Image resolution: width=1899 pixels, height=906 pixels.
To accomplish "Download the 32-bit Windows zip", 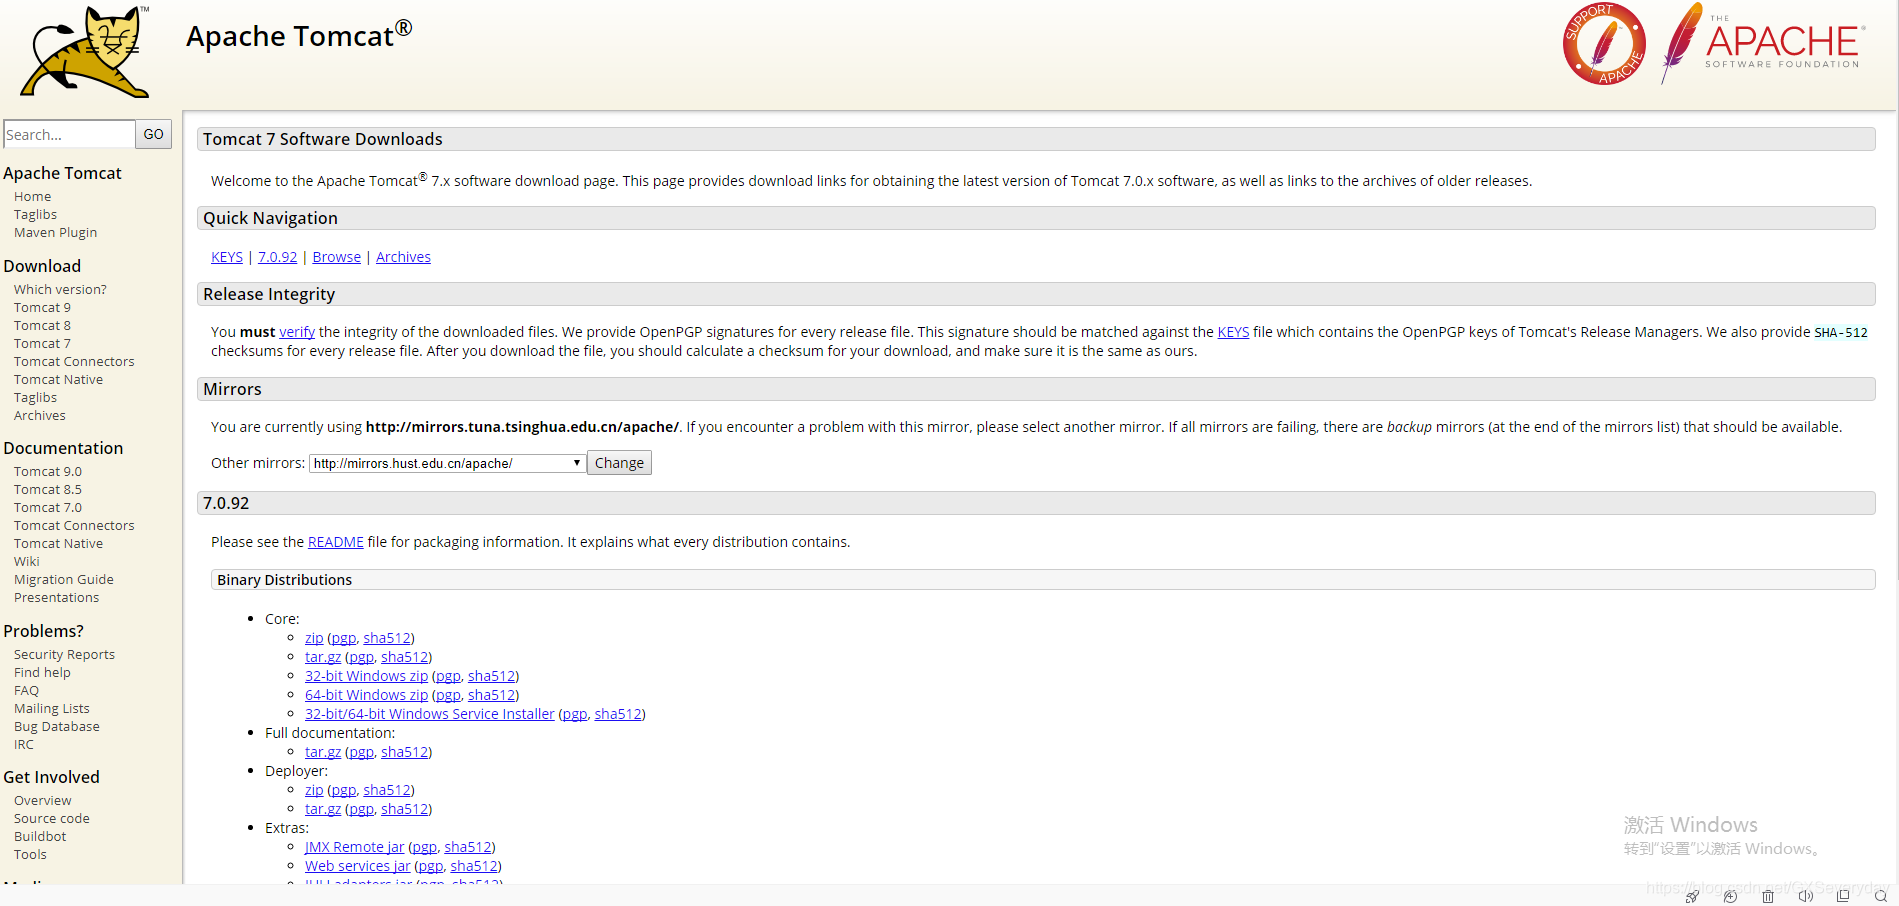I will coord(366,676).
